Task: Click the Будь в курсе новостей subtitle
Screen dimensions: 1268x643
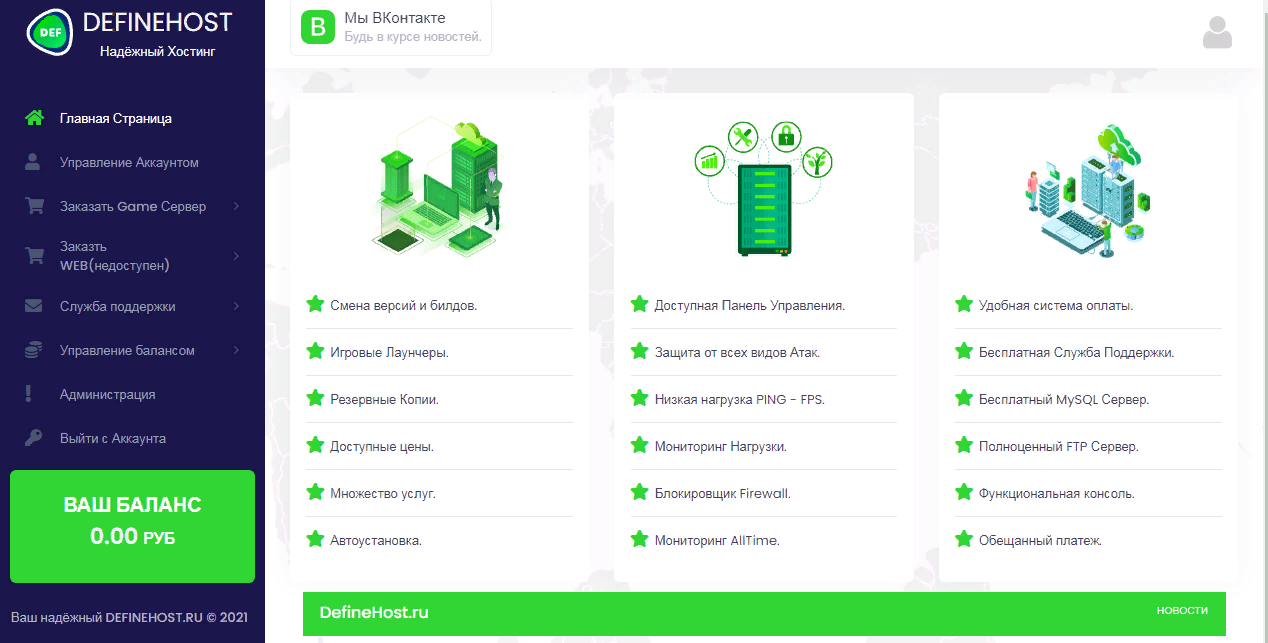Action: (x=413, y=37)
